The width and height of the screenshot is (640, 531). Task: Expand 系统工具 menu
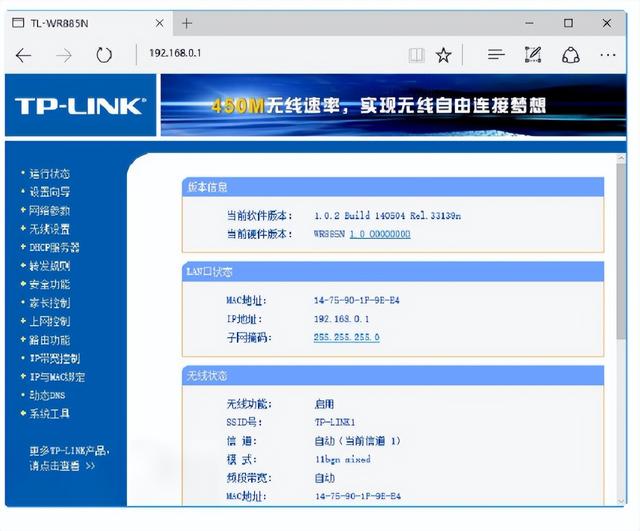coord(49,413)
